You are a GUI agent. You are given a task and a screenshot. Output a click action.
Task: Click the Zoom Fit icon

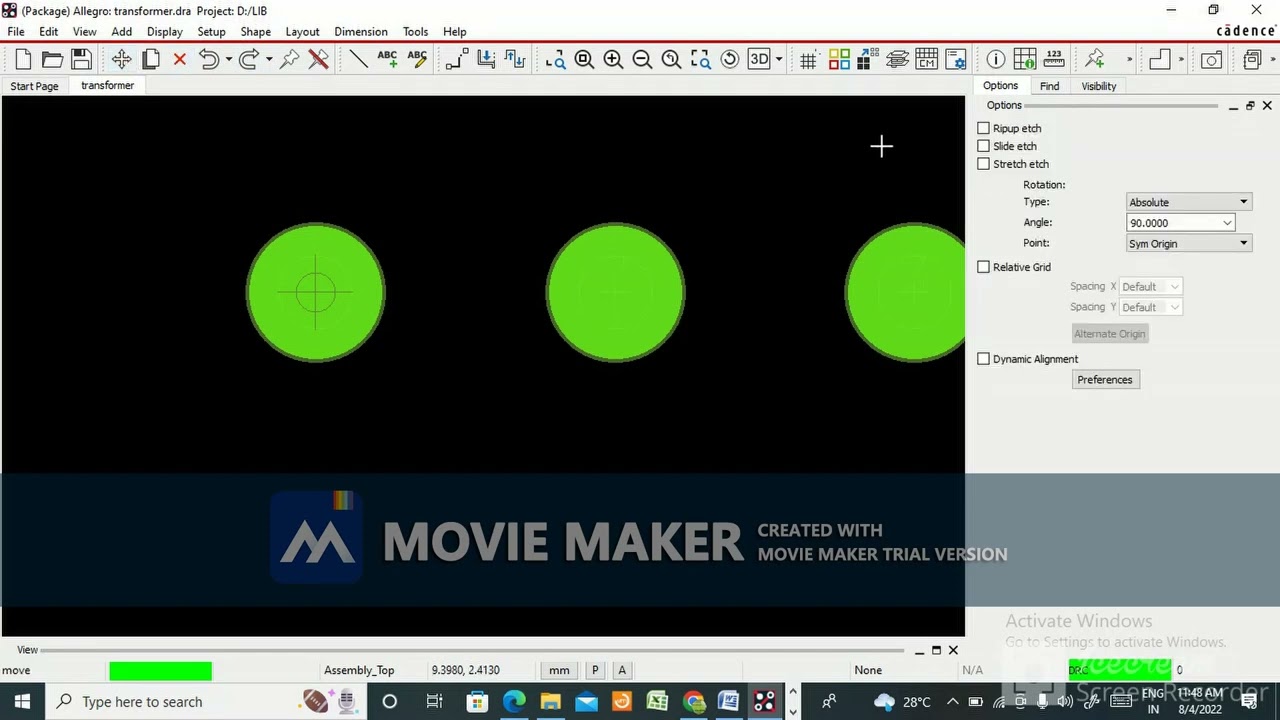584,60
